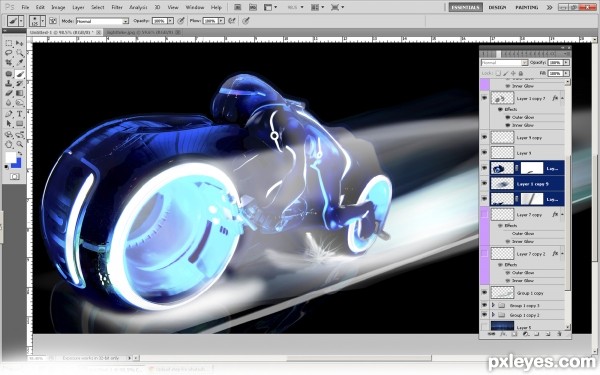Open the options bar Opacity slider arrow

coord(170,21)
